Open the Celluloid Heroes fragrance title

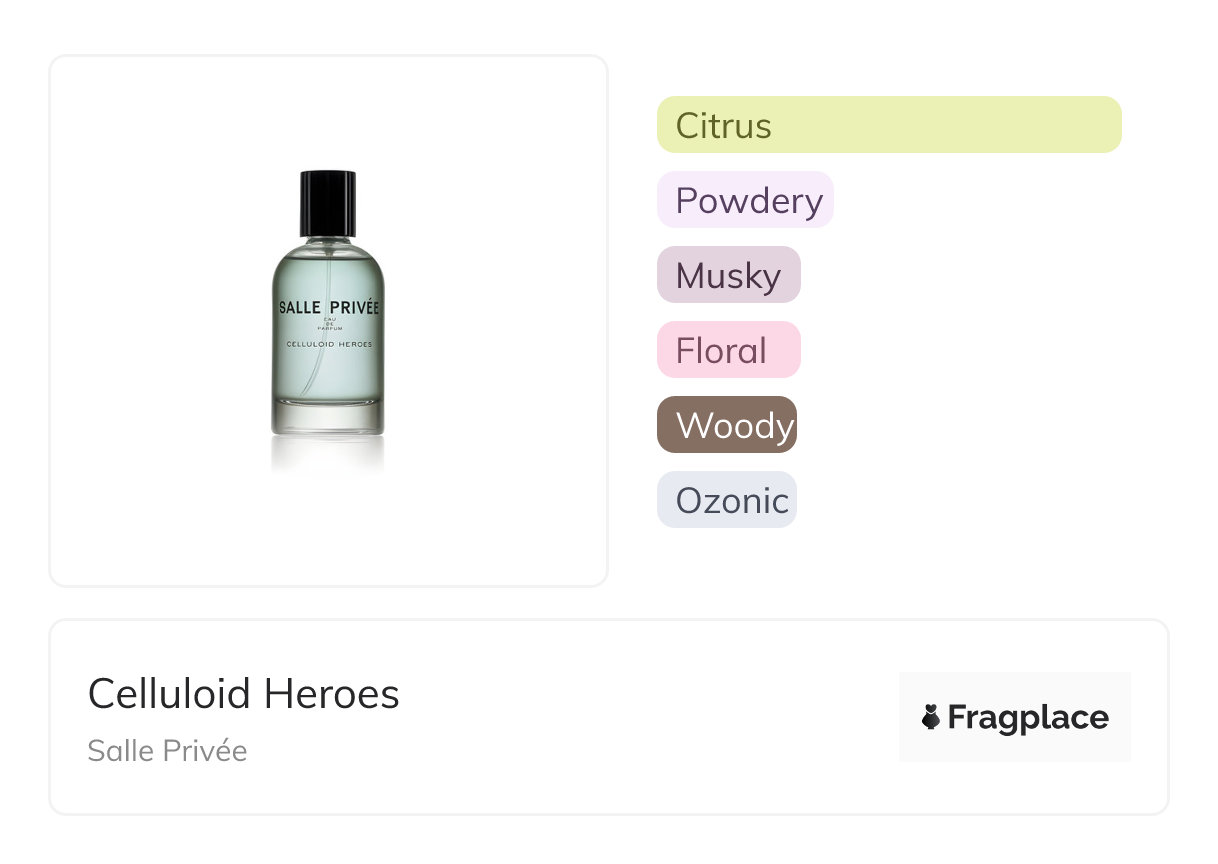pyautogui.click(x=244, y=694)
